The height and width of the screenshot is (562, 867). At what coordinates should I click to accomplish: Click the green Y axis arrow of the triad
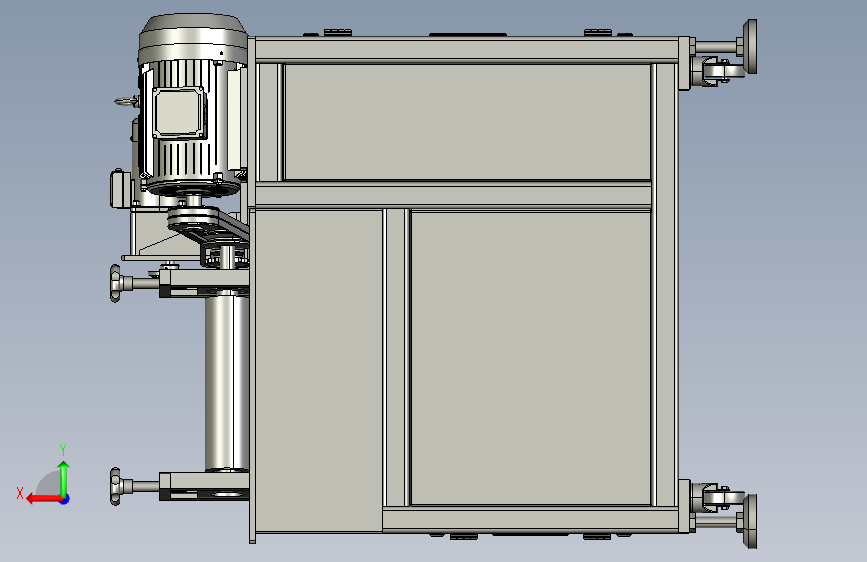click(64, 479)
